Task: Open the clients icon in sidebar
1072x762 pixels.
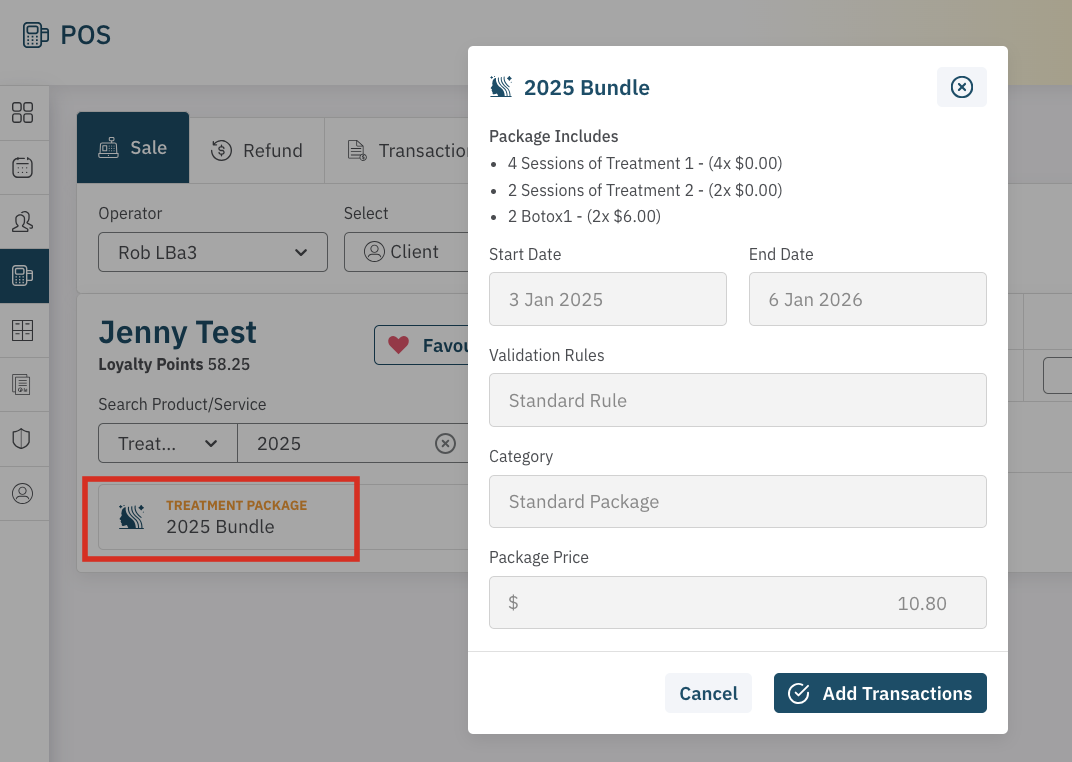Action: coord(22,221)
